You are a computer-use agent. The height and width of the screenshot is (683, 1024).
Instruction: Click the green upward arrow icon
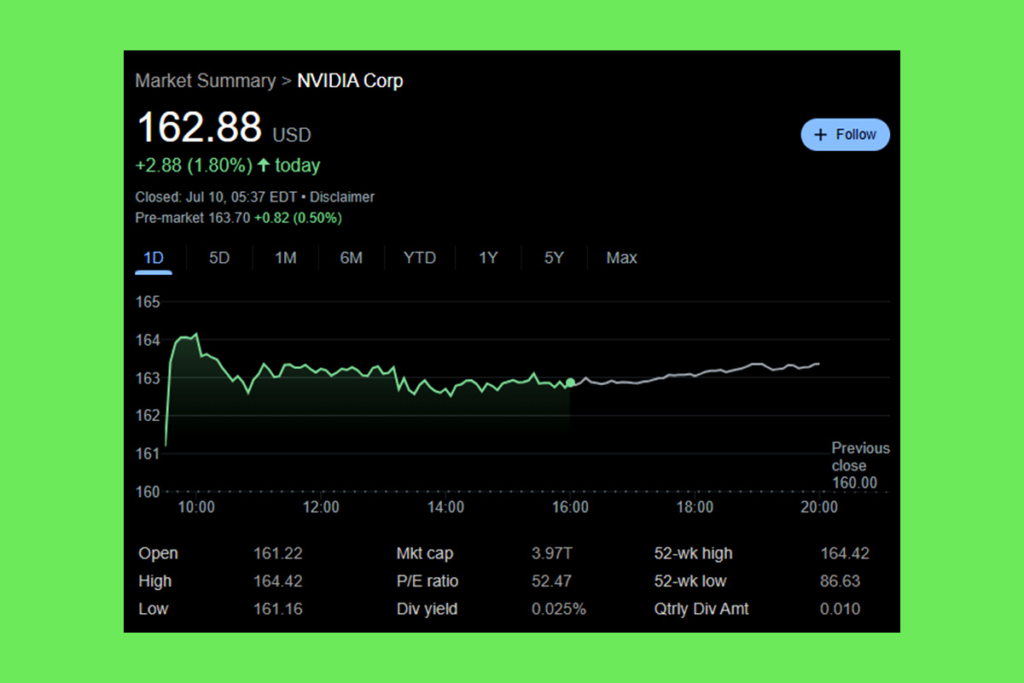tap(264, 165)
